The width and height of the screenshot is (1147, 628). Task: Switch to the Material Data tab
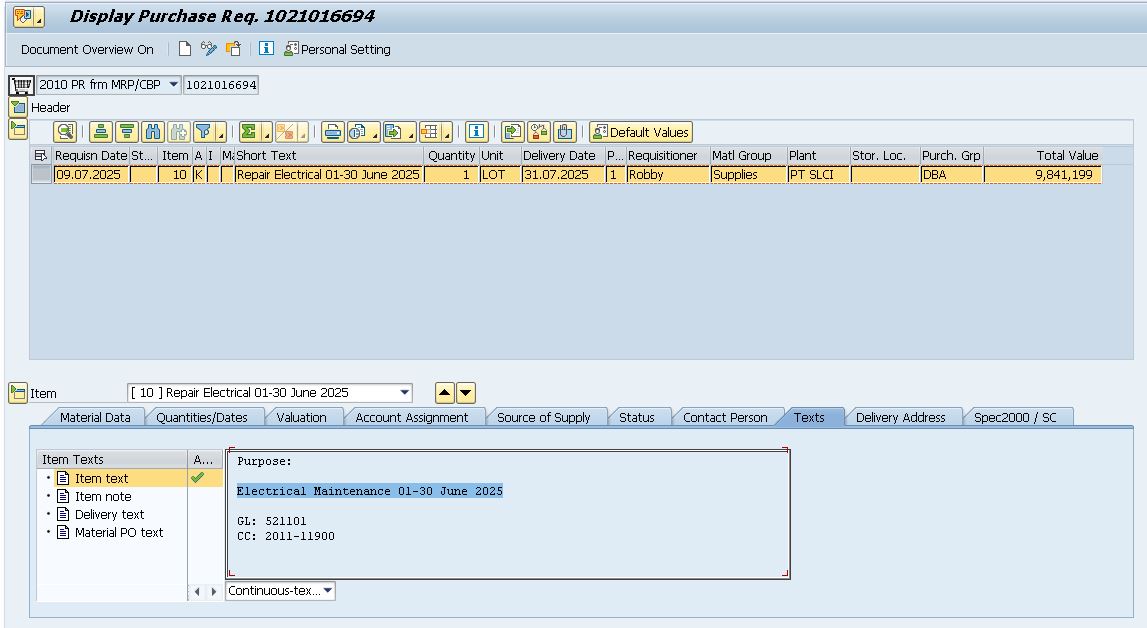pyautogui.click(x=95, y=417)
